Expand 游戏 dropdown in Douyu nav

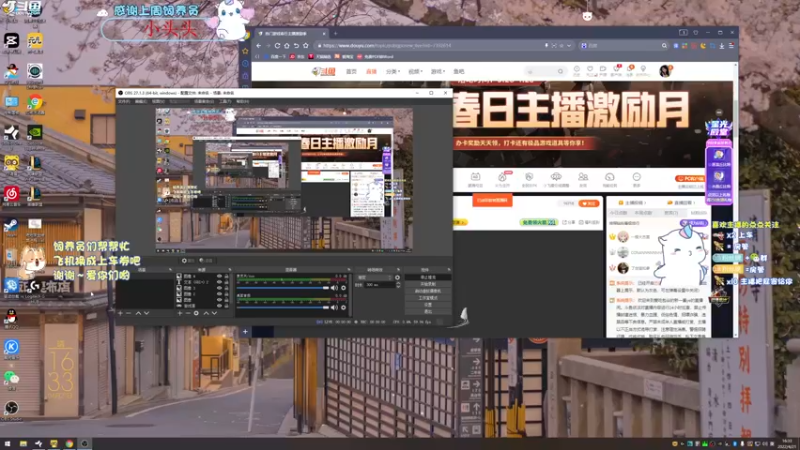click(x=437, y=71)
